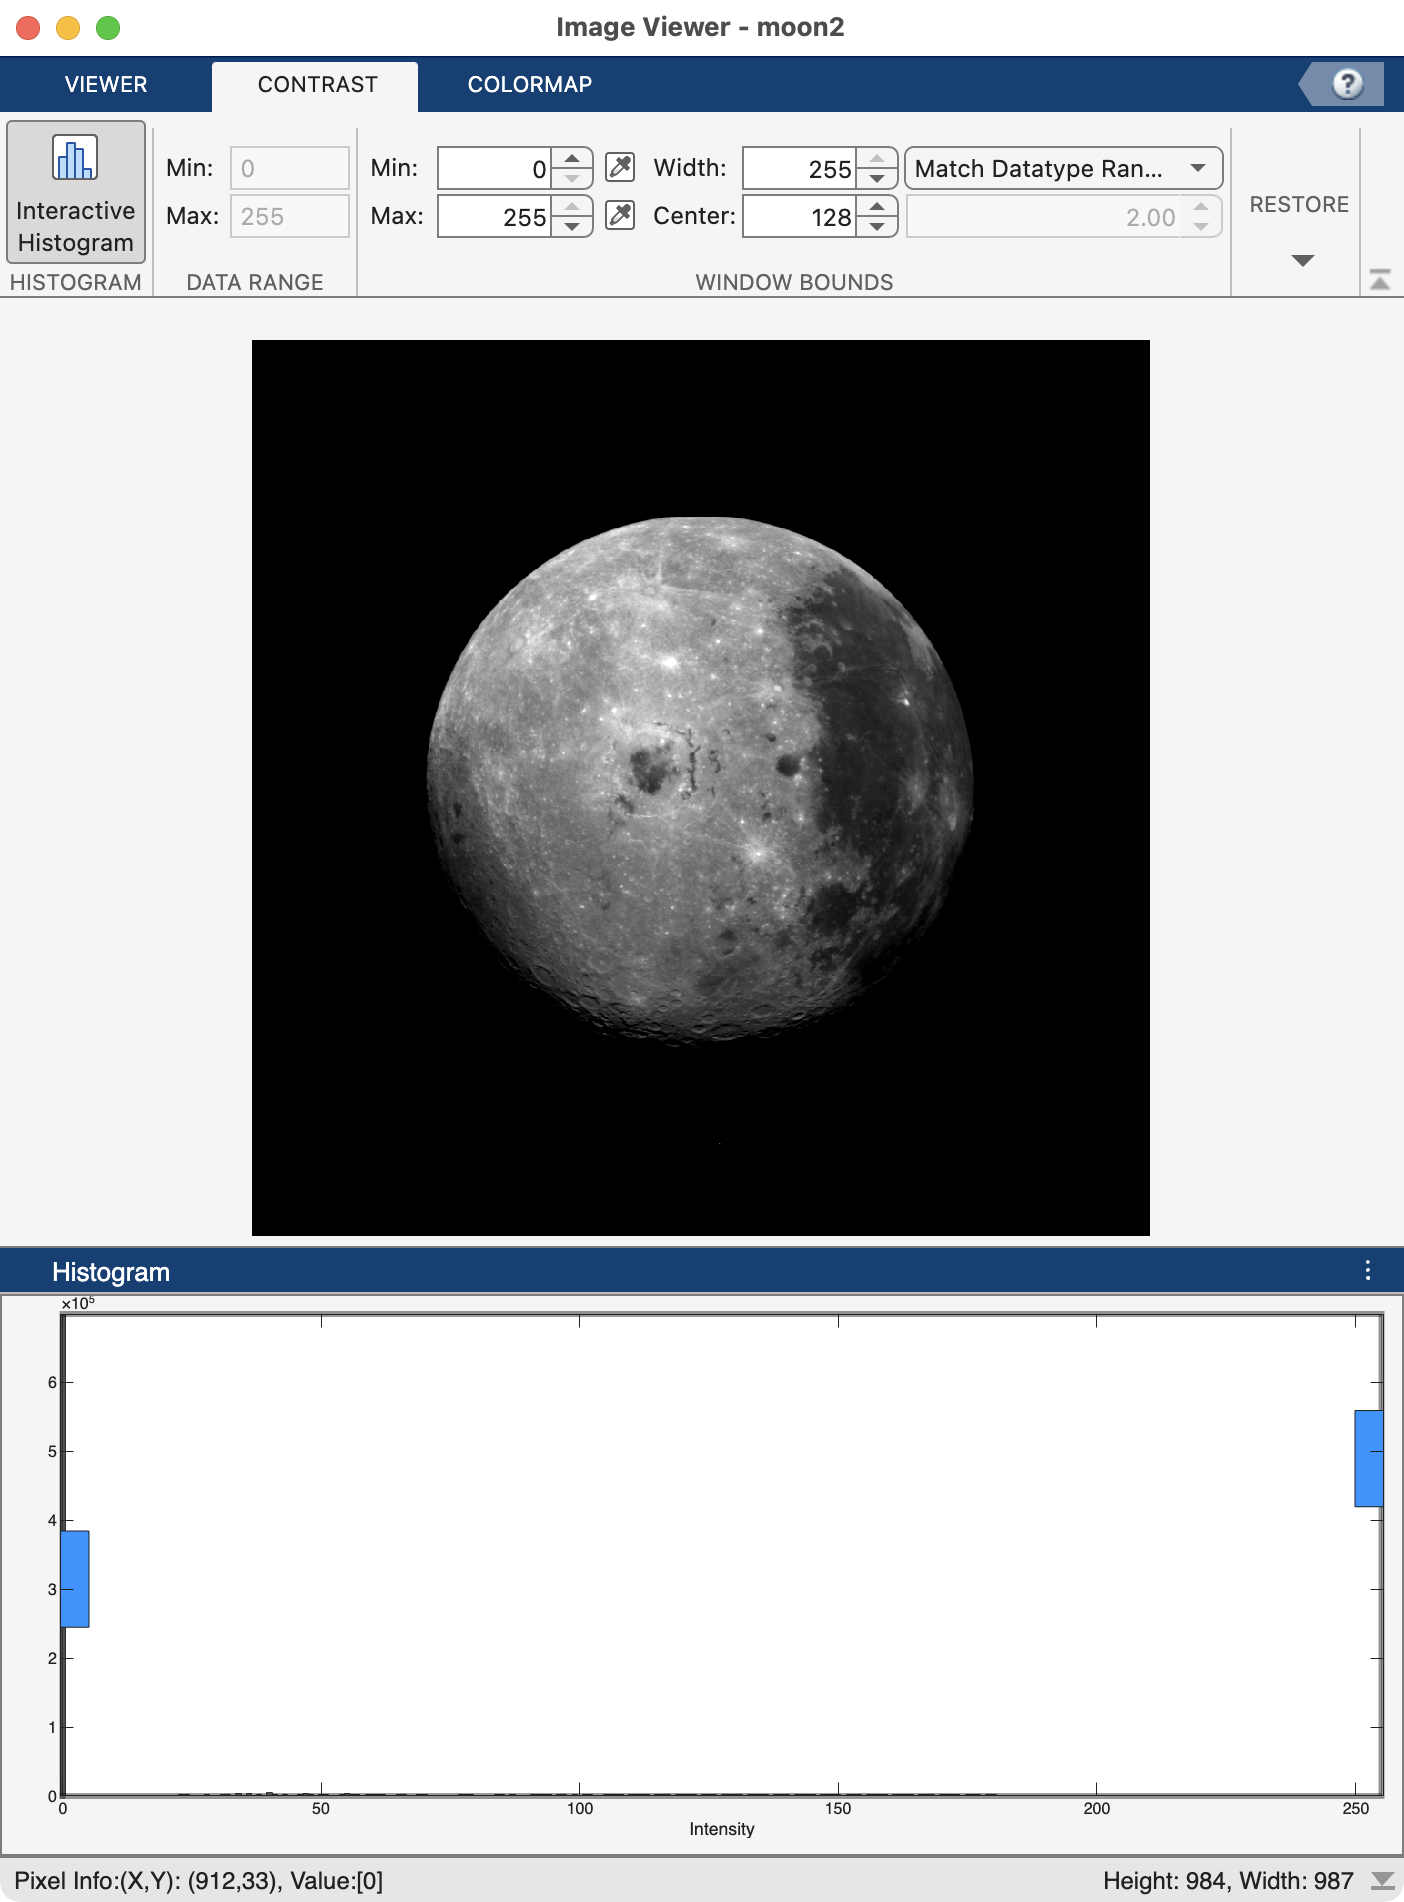This screenshot has width=1404, height=1902.
Task: Decrease window Min with down arrow
Action: tap(572, 179)
